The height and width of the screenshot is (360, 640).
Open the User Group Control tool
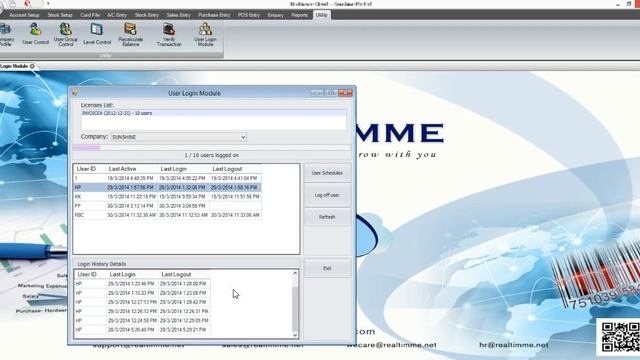[x=65, y=35]
